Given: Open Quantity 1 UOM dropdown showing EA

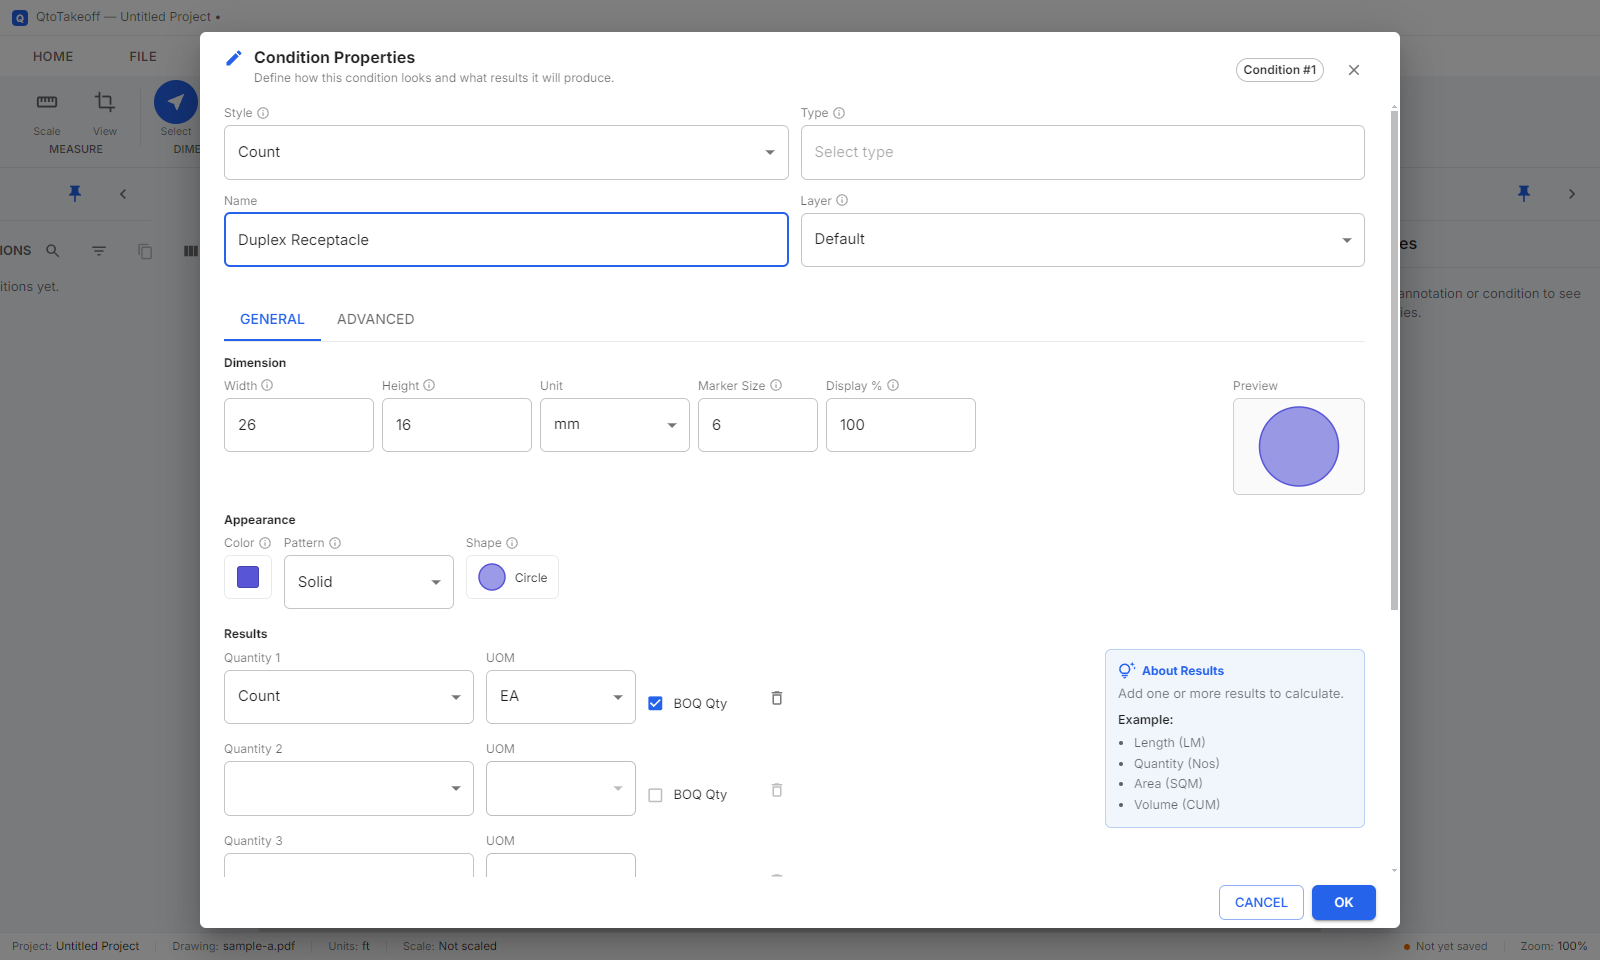Looking at the screenshot, I should (561, 697).
